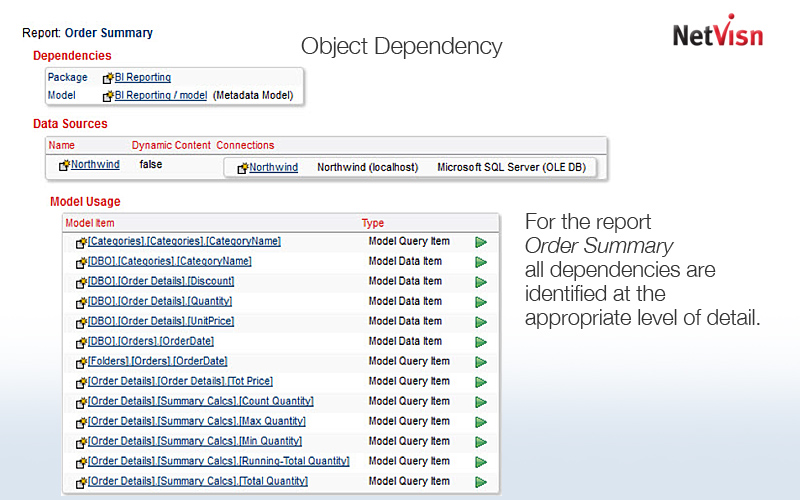Click green arrow for [DBO].[Categories].[CategoryName]
This screenshot has width=800, height=500.
(x=481, y=262)
